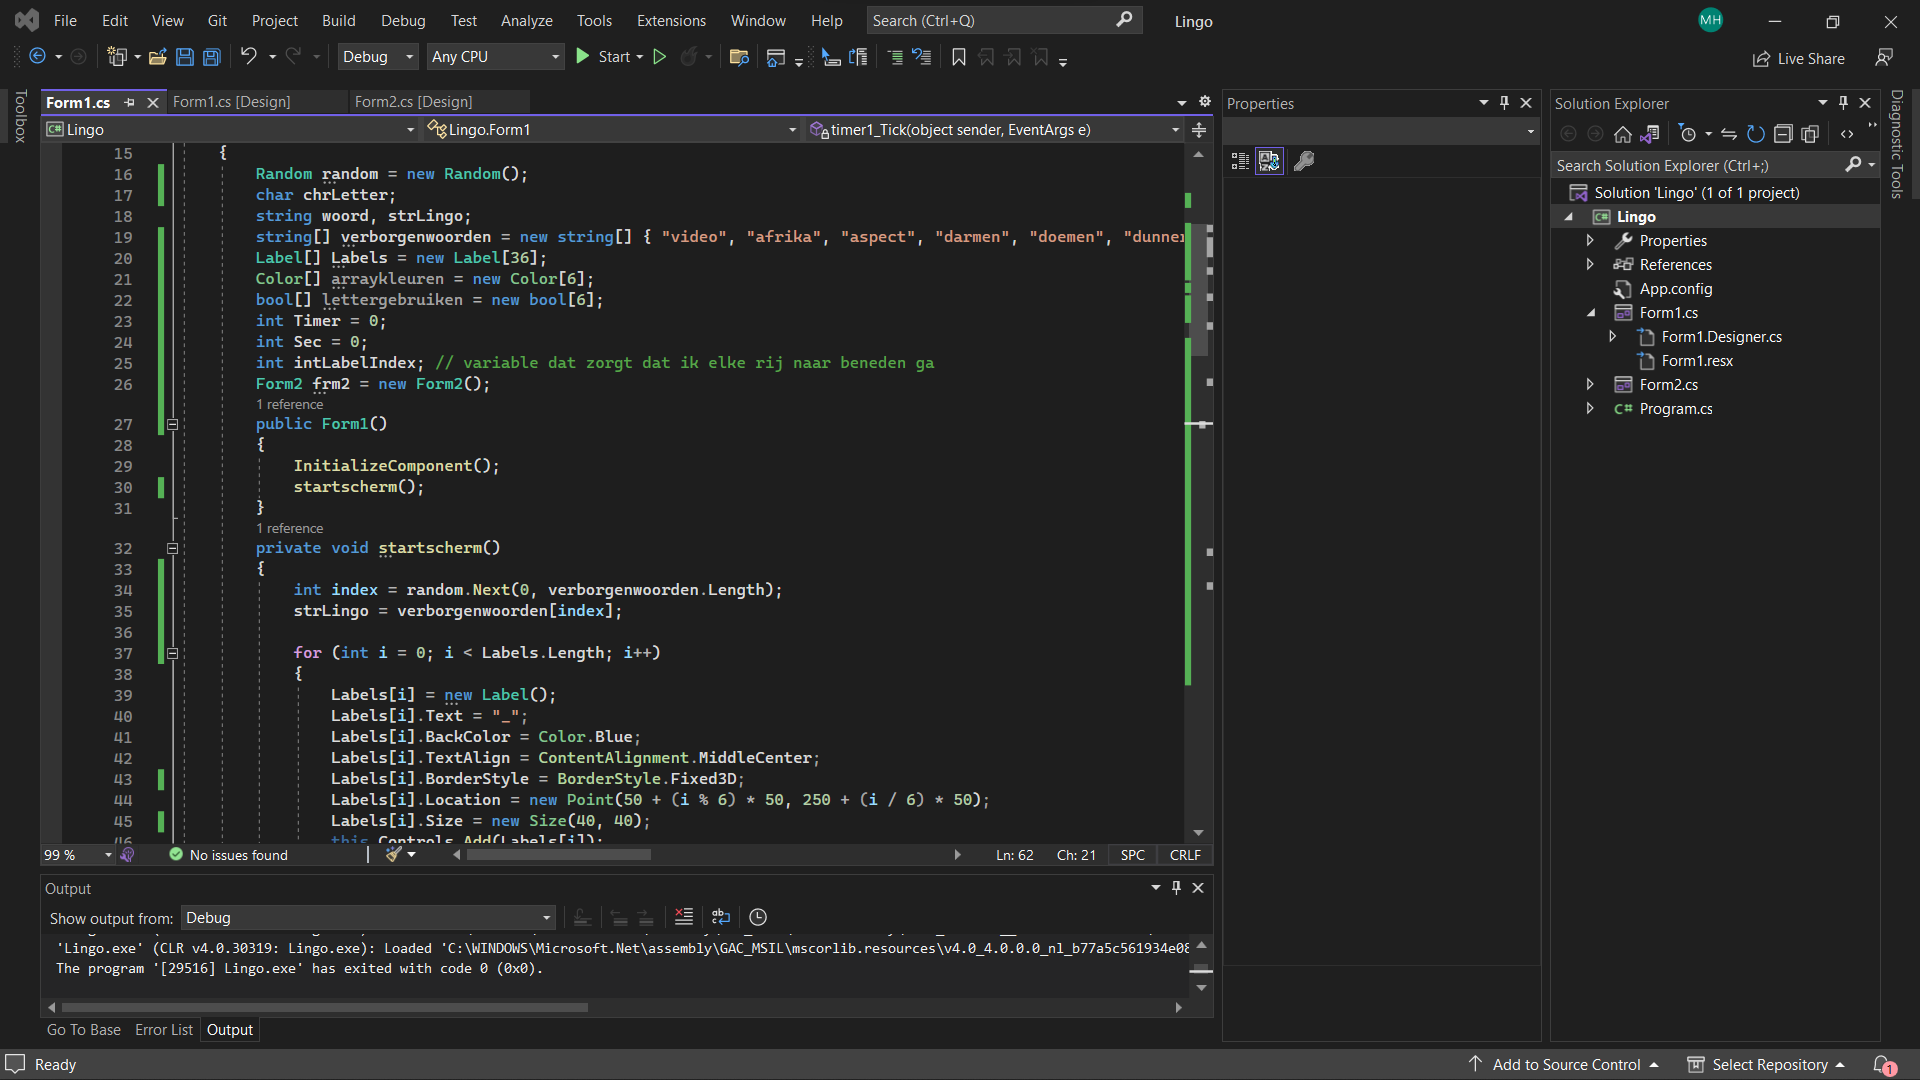Click Save All icon in toolbar
The height and width of the screenshot is (1080, 1920).
212,57
